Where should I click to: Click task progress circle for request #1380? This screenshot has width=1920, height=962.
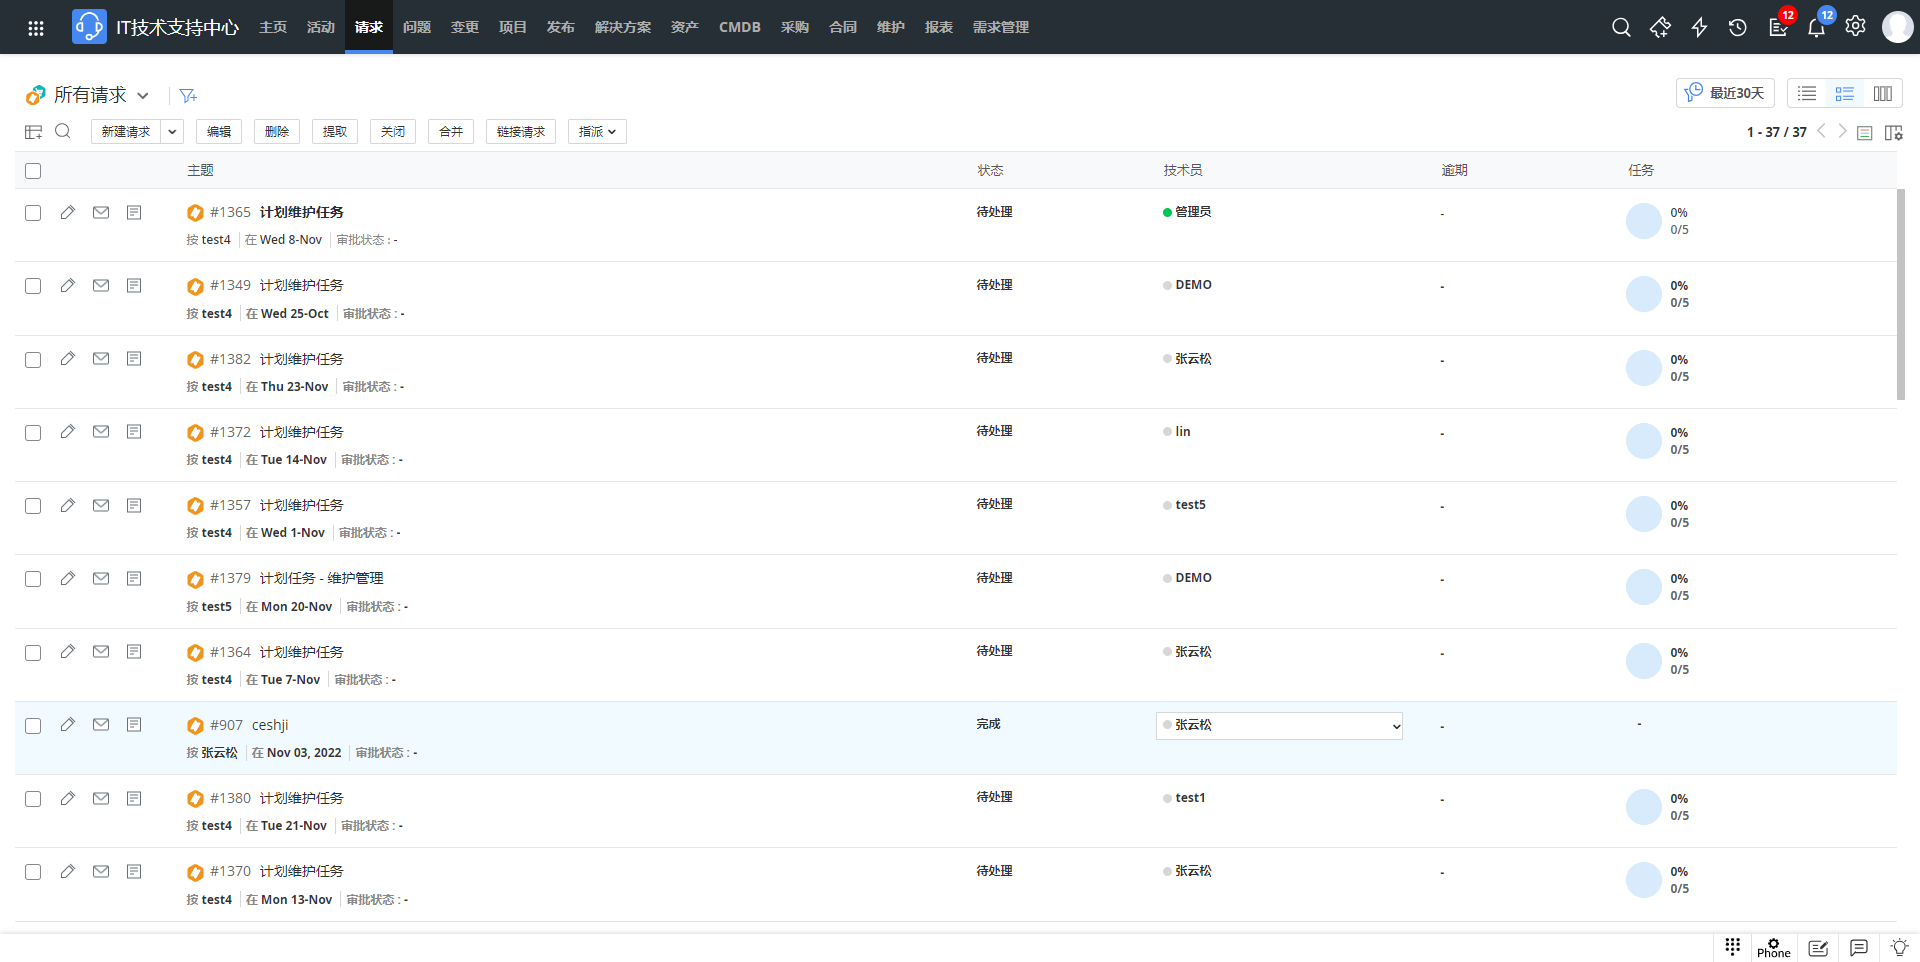point(1643,807)
